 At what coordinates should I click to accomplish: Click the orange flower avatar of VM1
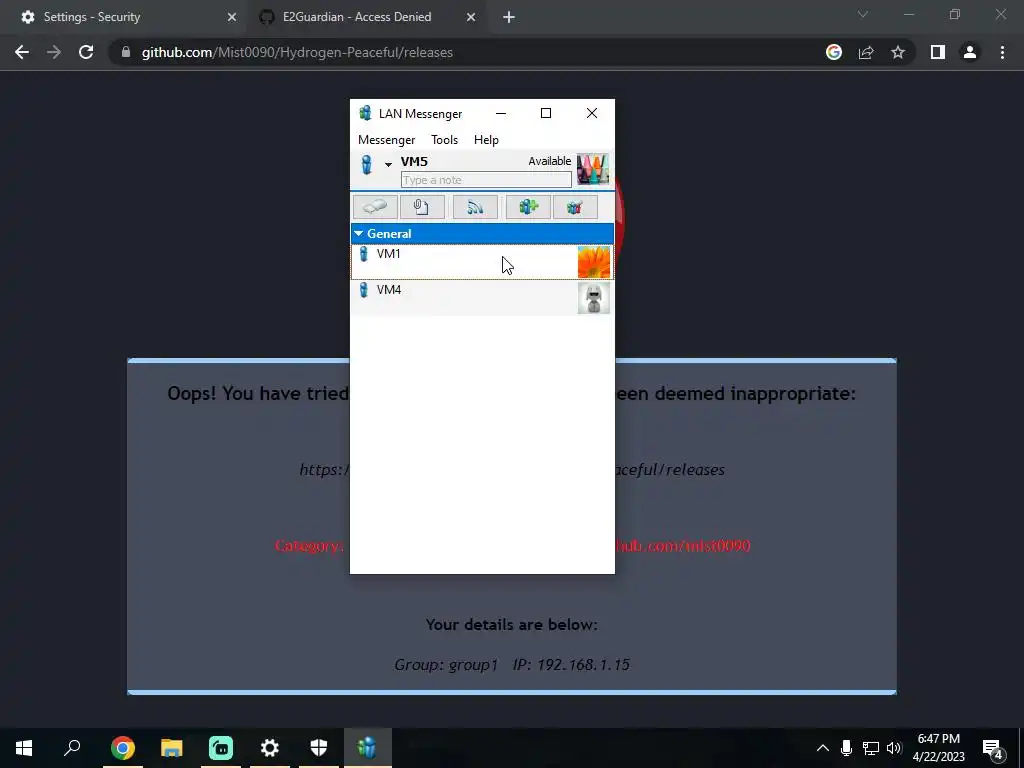(x=594, y=262)
